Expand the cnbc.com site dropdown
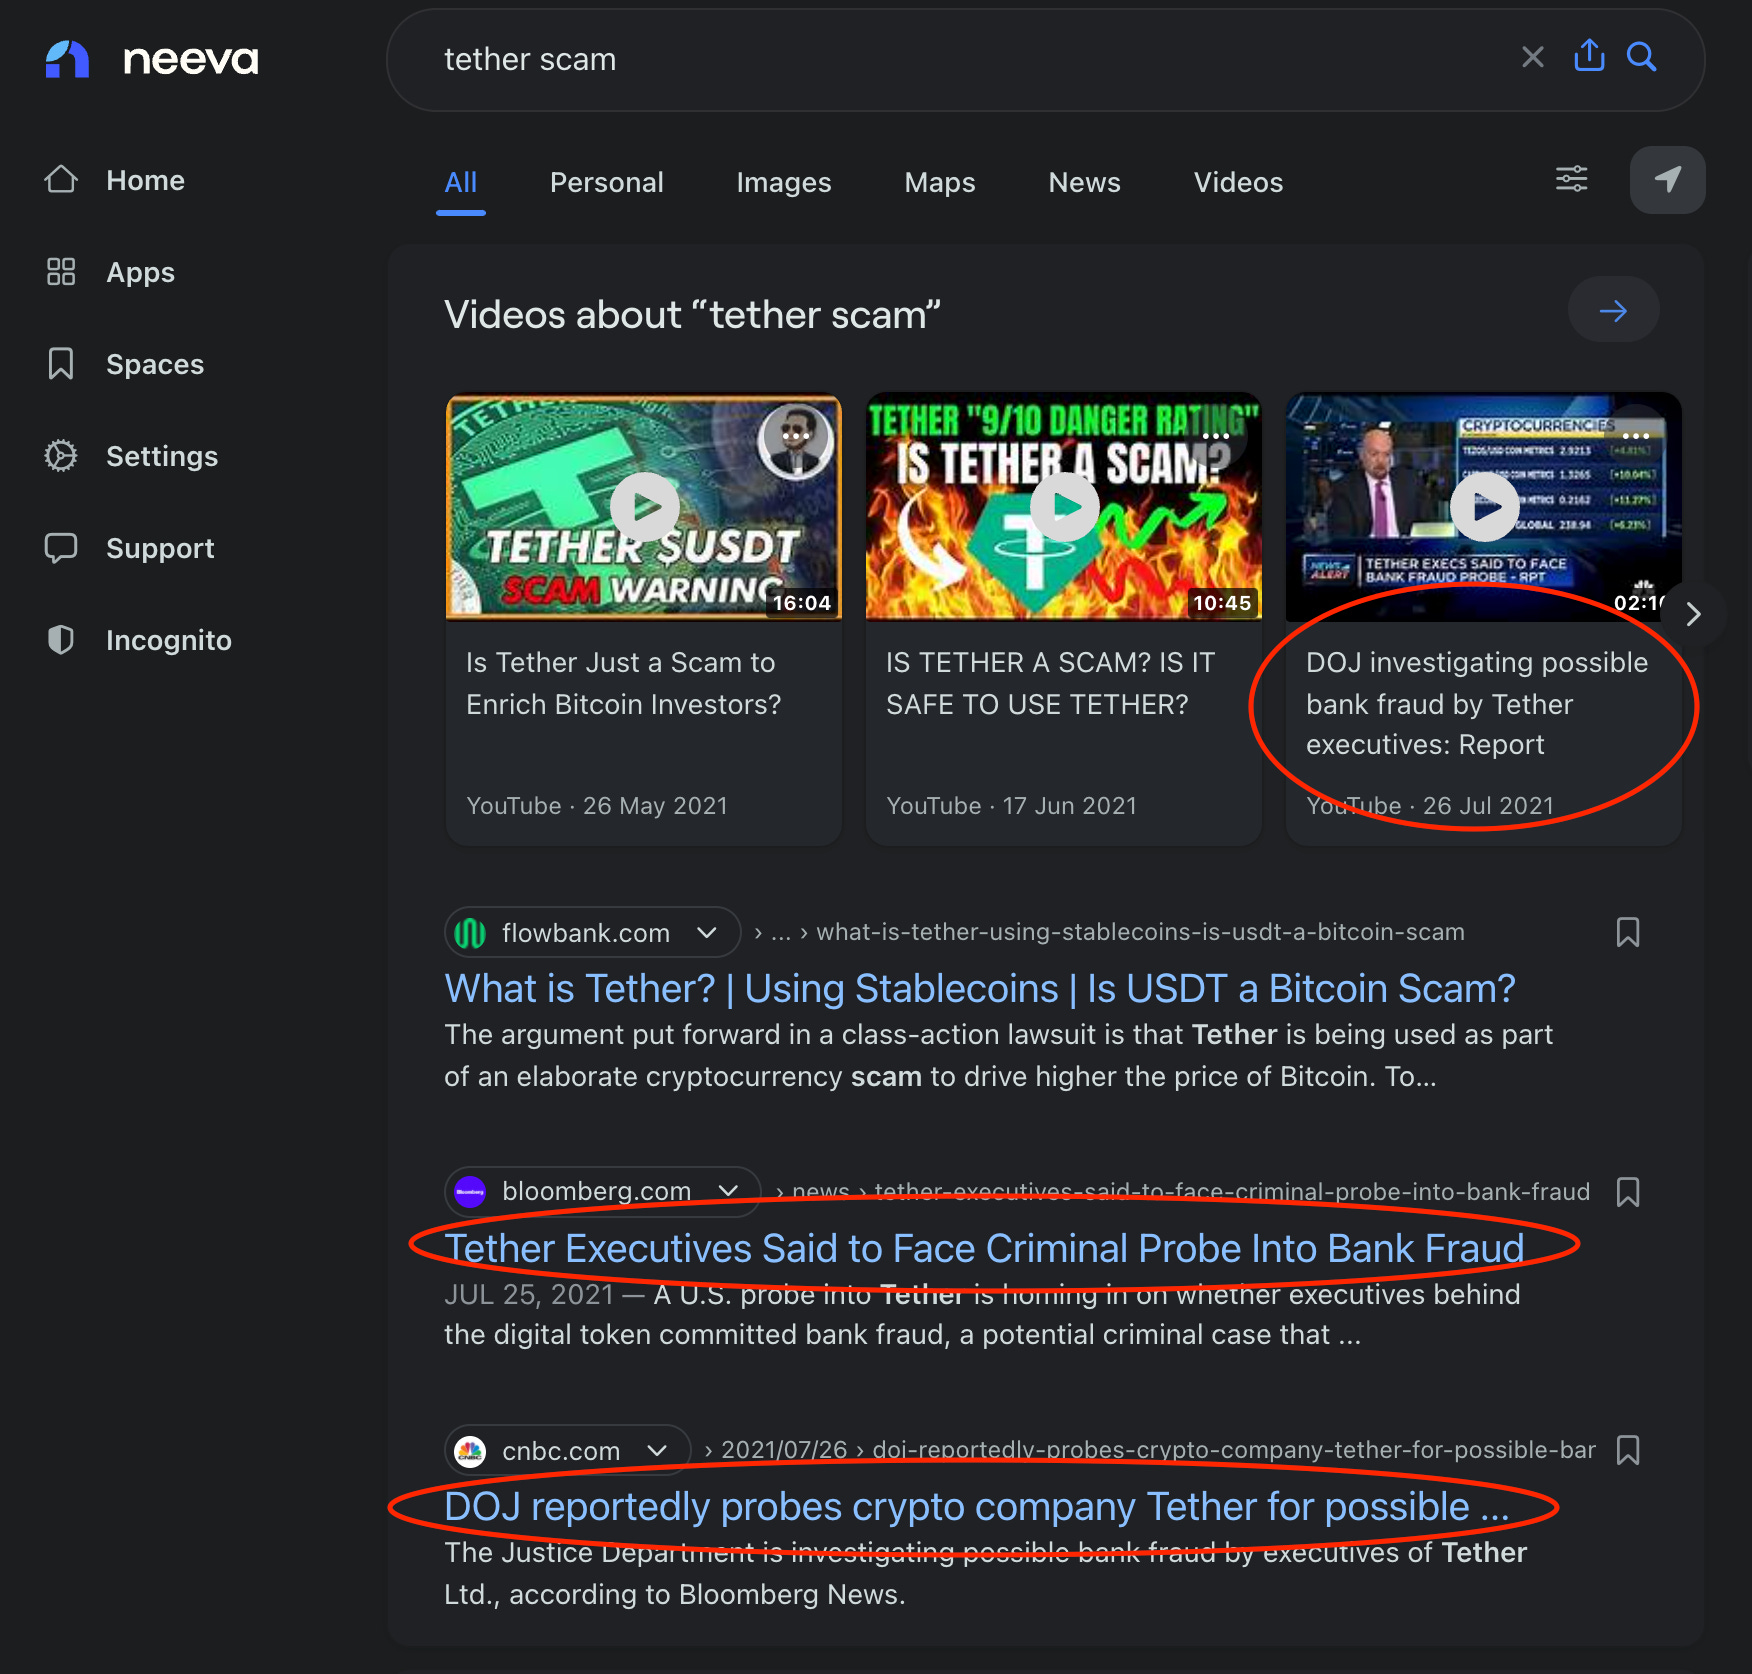This screenshot has width=1752, height=1674. pyautogui.click(x=657, y=1450)
